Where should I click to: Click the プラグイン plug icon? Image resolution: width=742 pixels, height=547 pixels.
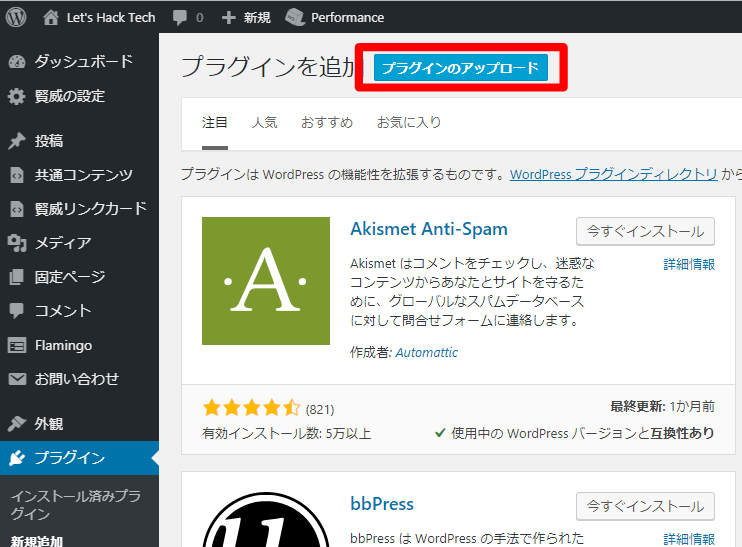(17, 458)
